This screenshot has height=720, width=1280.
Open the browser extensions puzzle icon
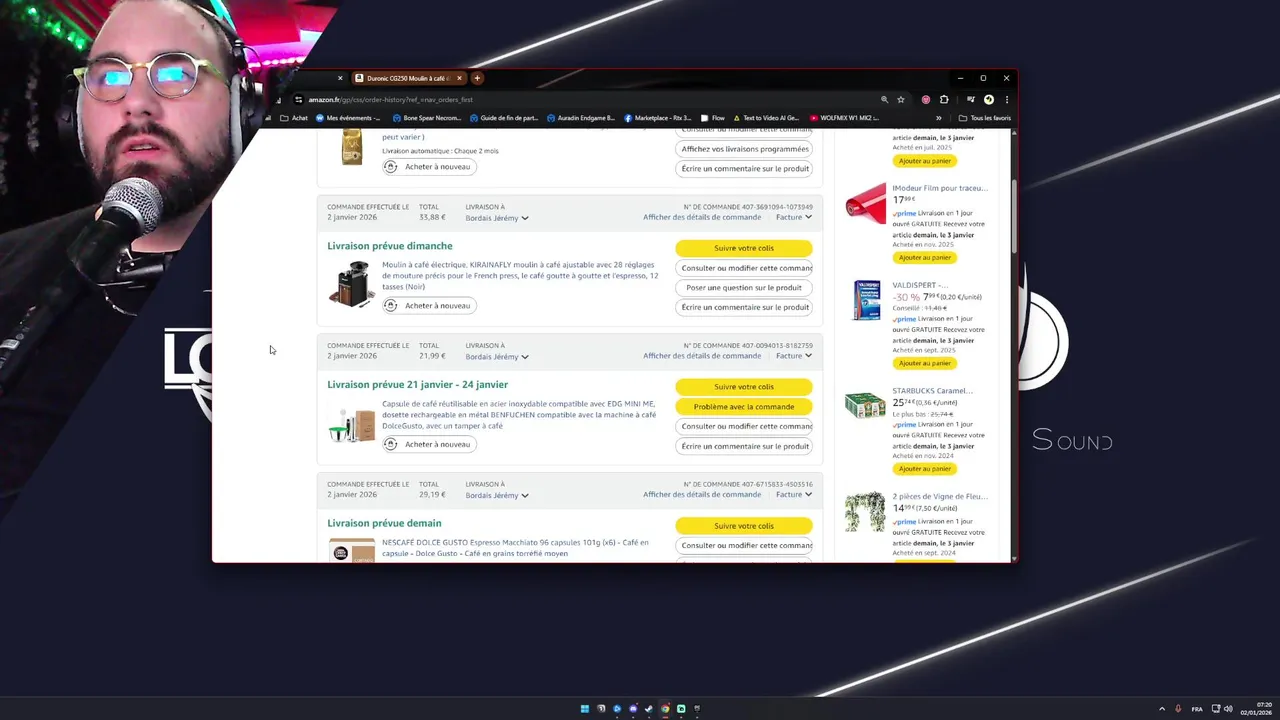tap(944, 100)
